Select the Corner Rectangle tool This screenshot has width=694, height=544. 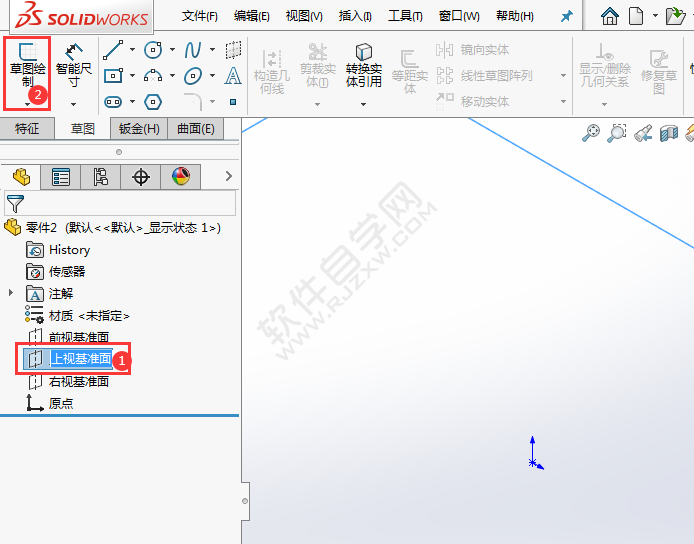point(113,76)
